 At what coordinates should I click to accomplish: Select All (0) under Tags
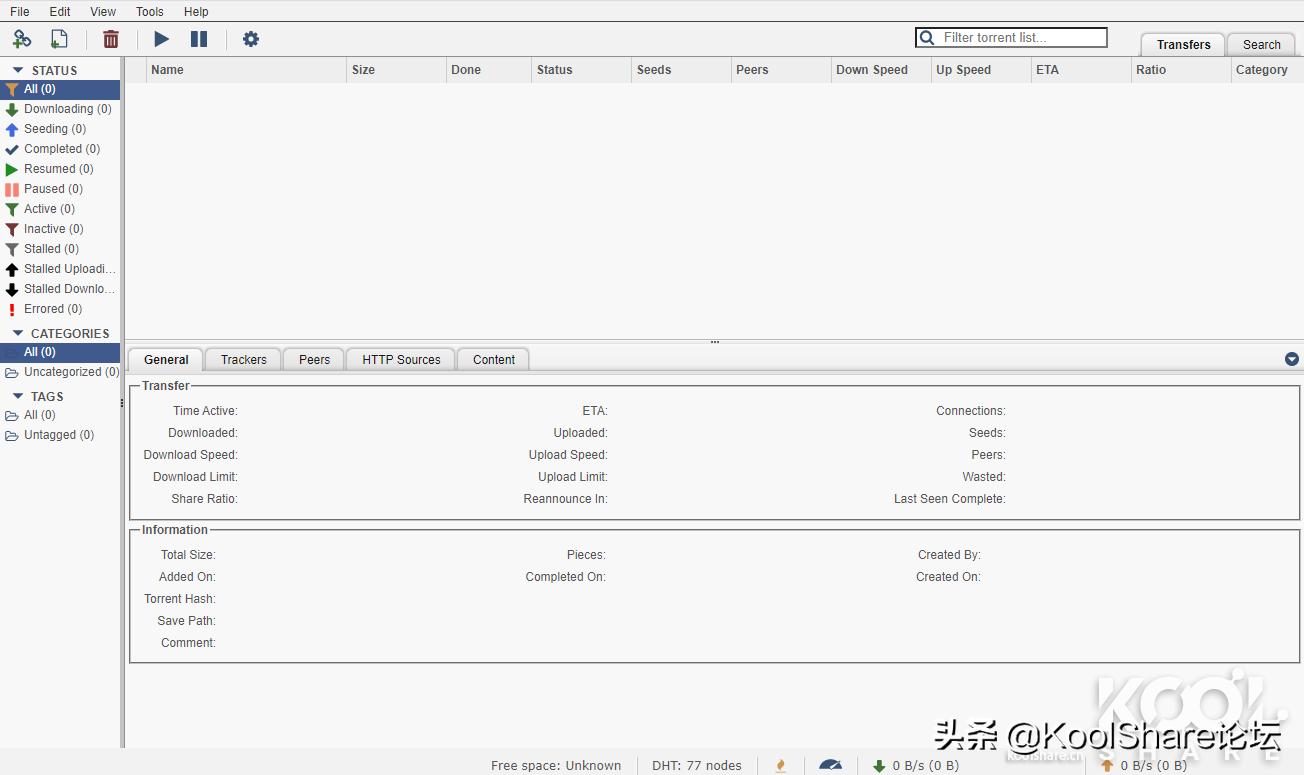point(60,415)
